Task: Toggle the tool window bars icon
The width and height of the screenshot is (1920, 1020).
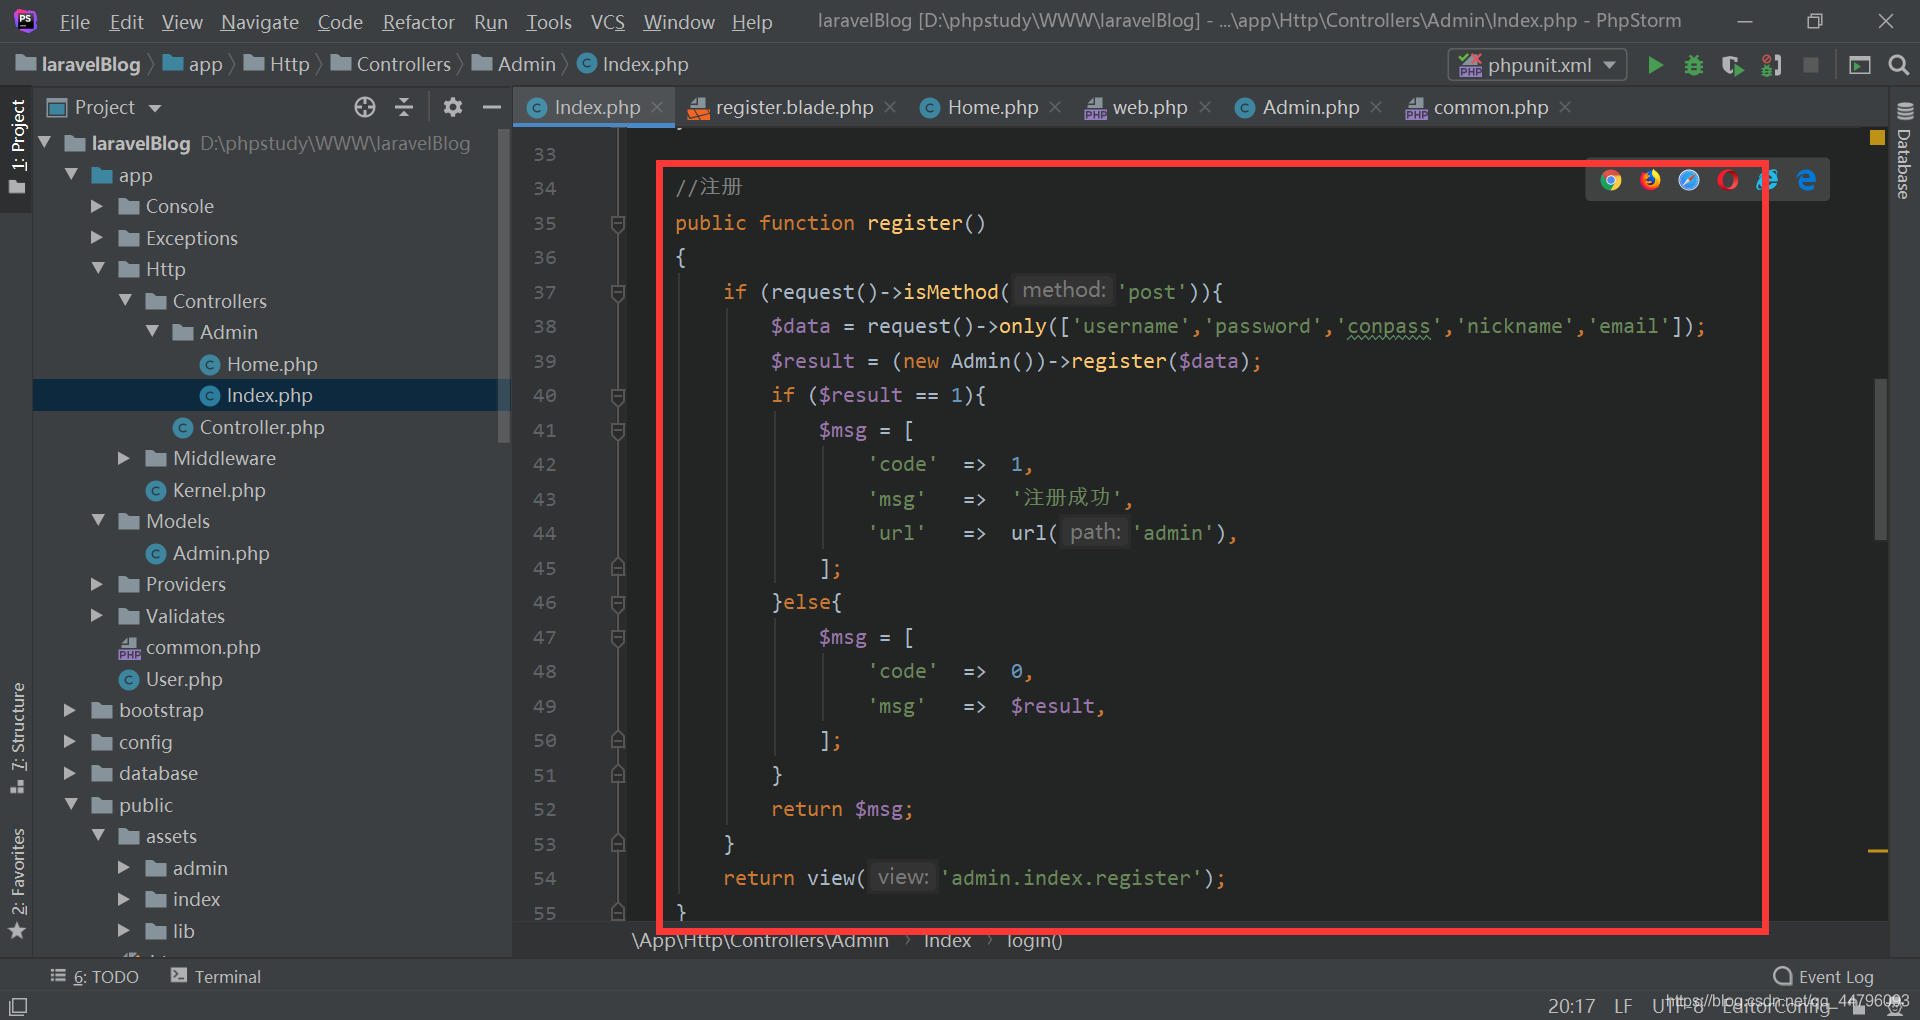Action: [18, 1006]
